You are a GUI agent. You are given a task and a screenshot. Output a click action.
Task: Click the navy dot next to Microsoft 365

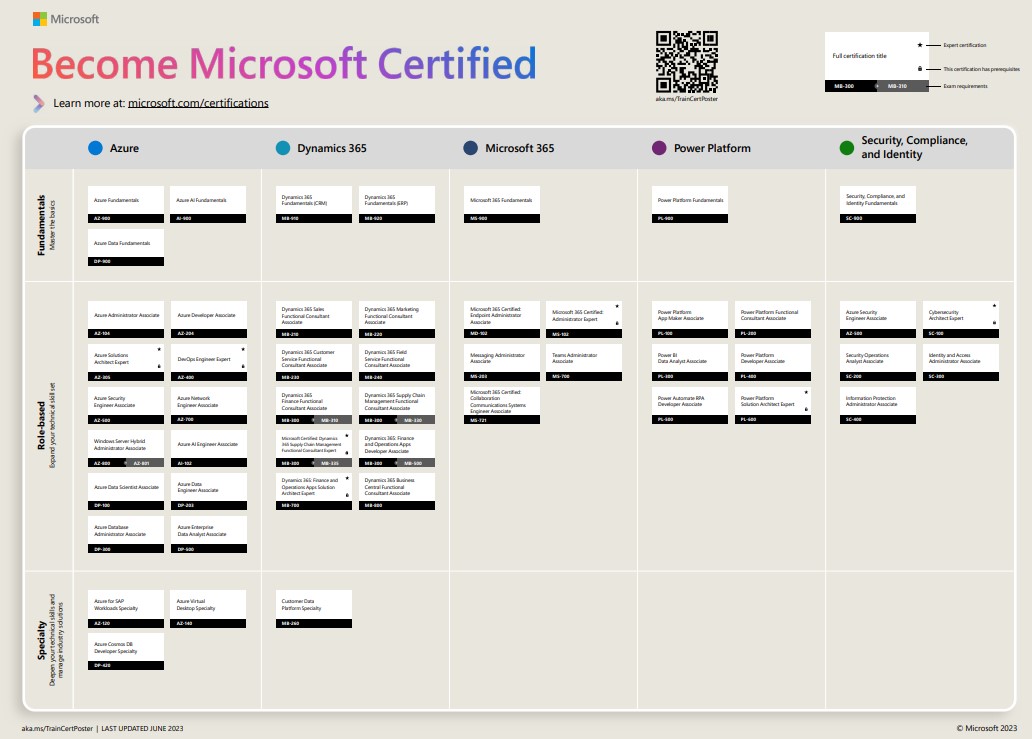(471, 148)
